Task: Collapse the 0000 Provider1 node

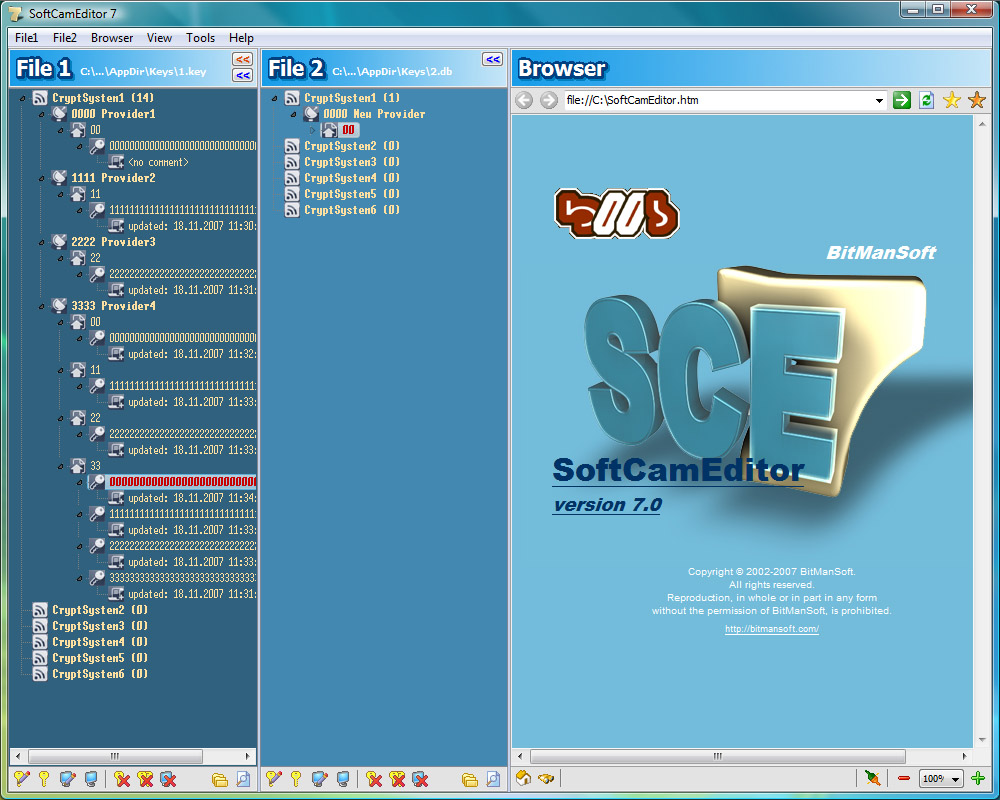Action: 41,114
